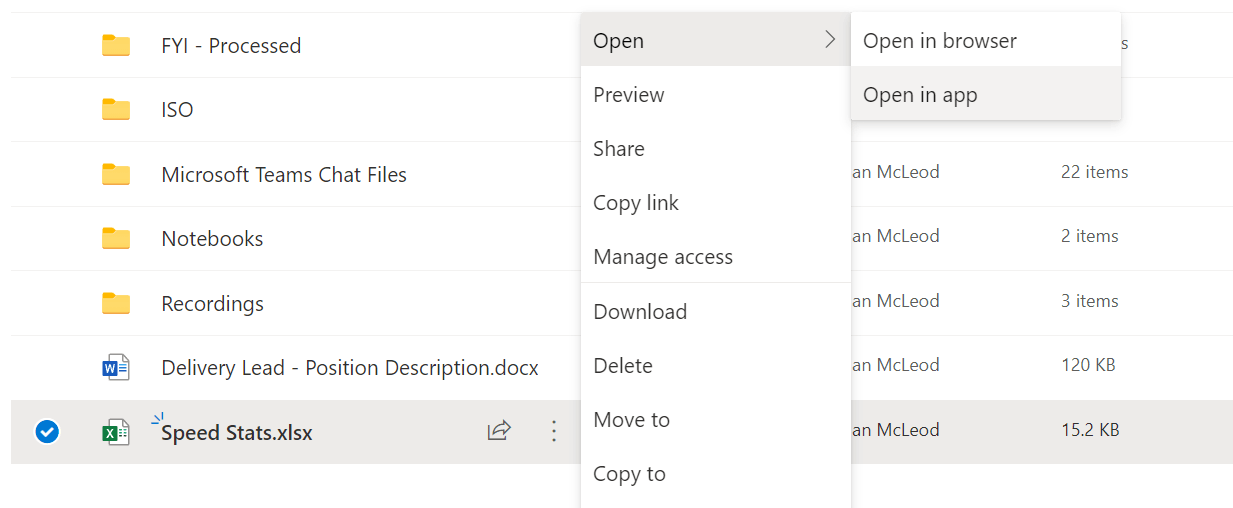Image resolution: width=1233 pixels, height=508 pixels.
Task: Choose Copy link from context menu
Action: click(x=635, y=203)
